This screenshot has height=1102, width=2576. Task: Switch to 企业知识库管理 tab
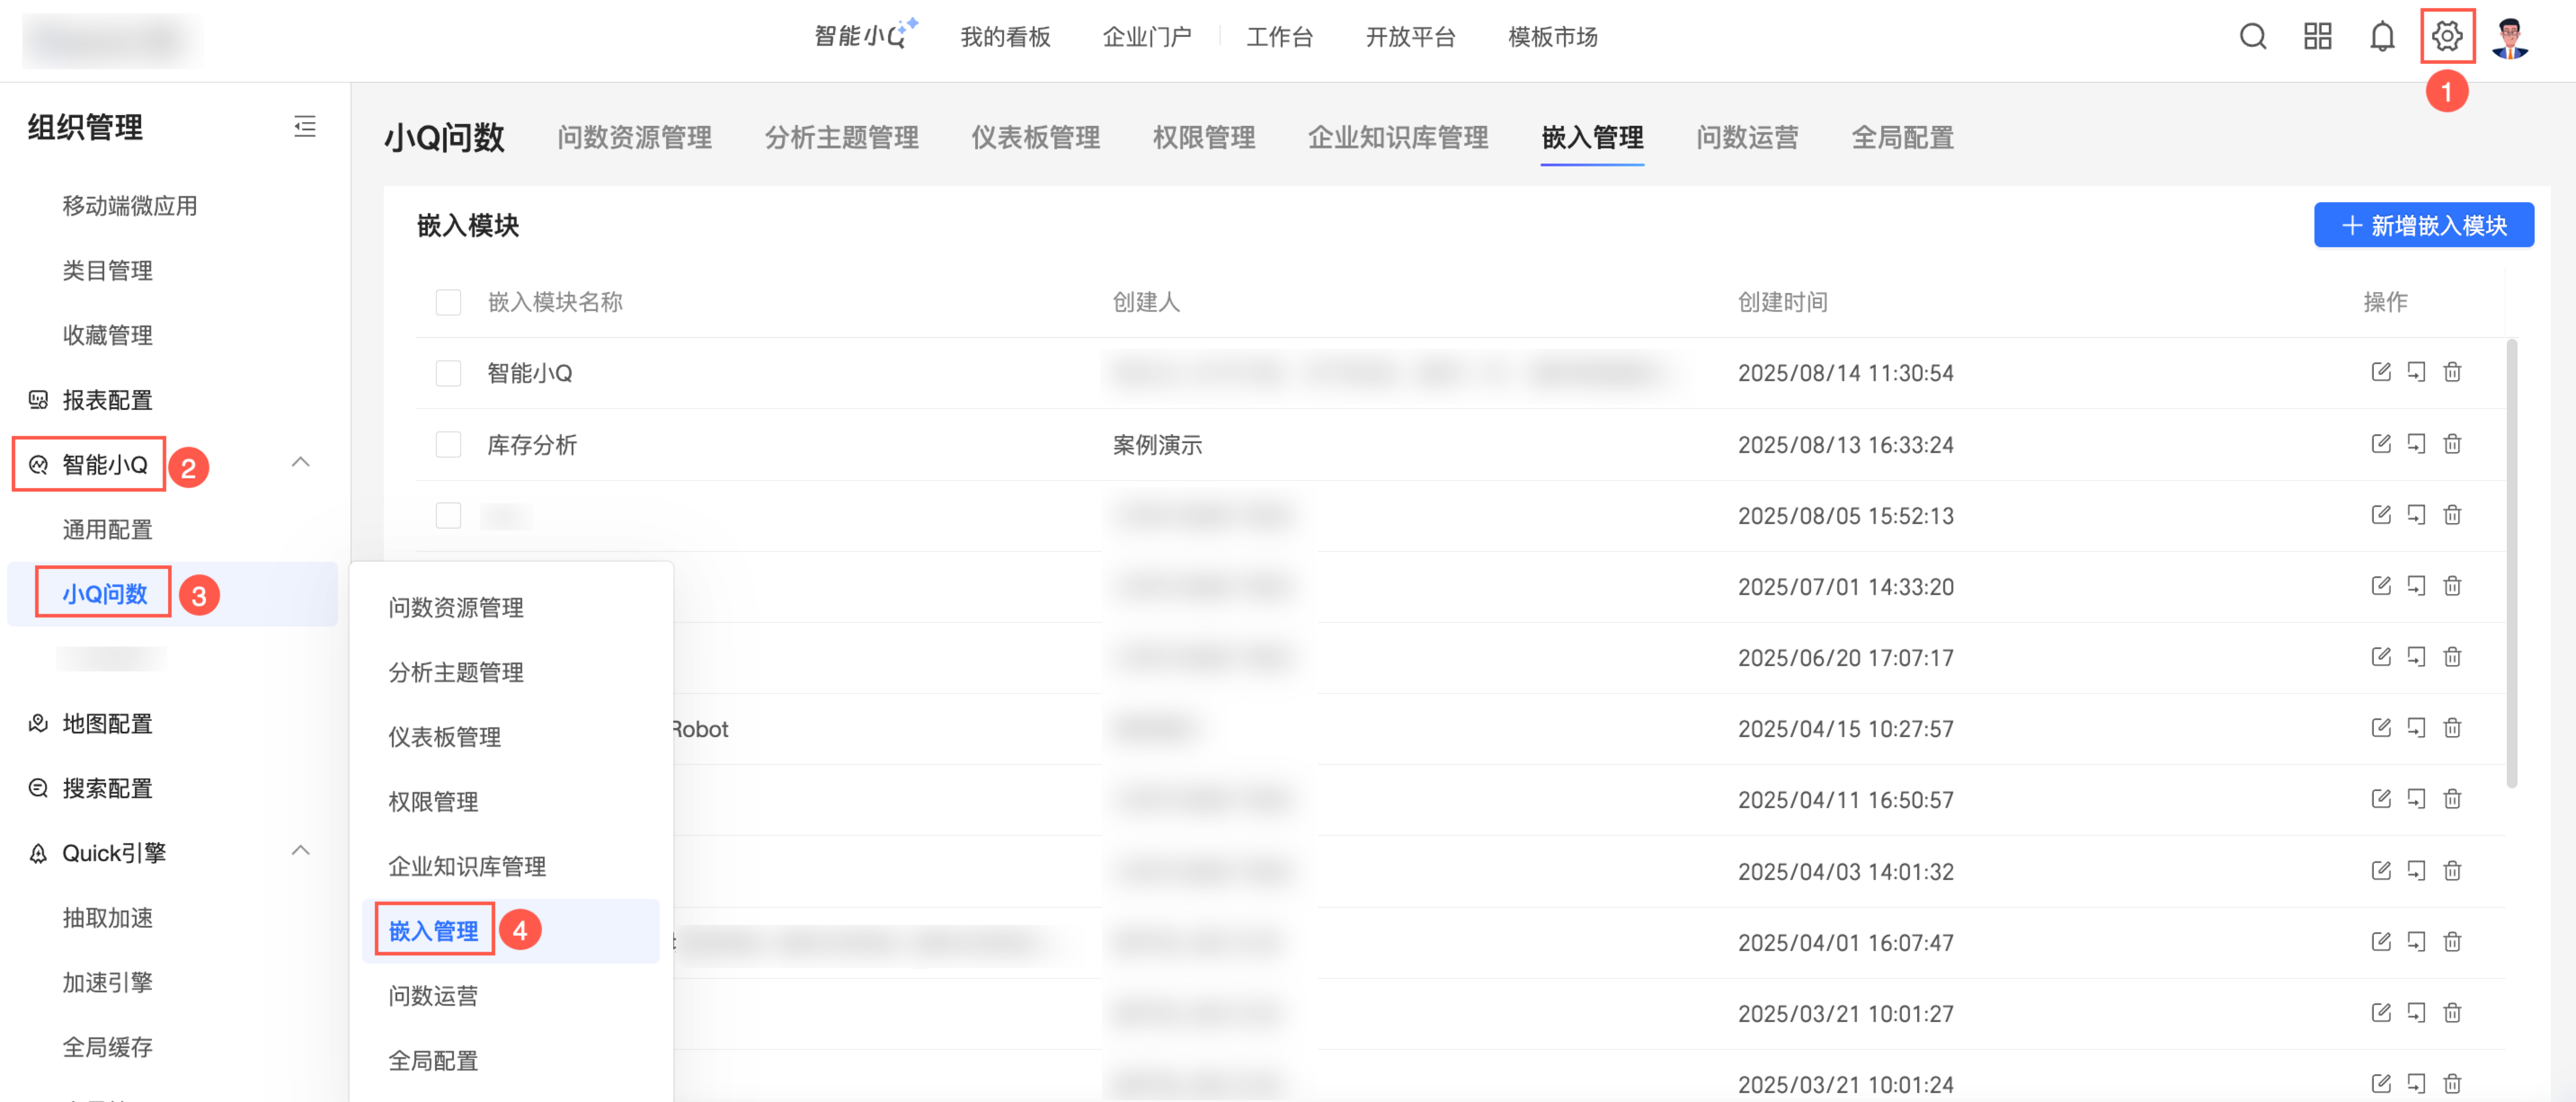point(1398,137)
